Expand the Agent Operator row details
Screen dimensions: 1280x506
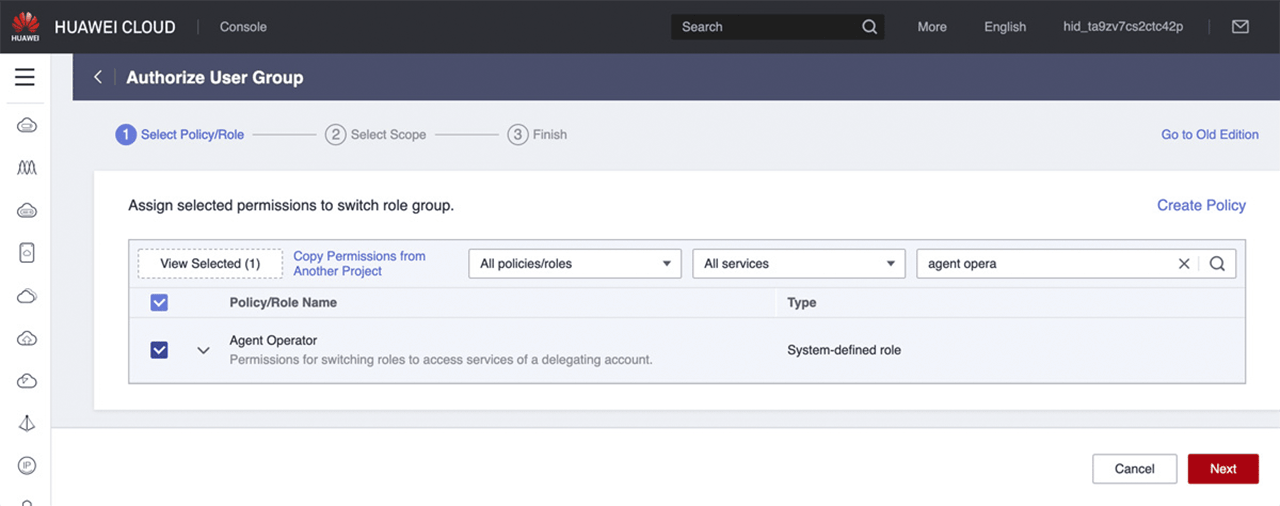point(204,351)
